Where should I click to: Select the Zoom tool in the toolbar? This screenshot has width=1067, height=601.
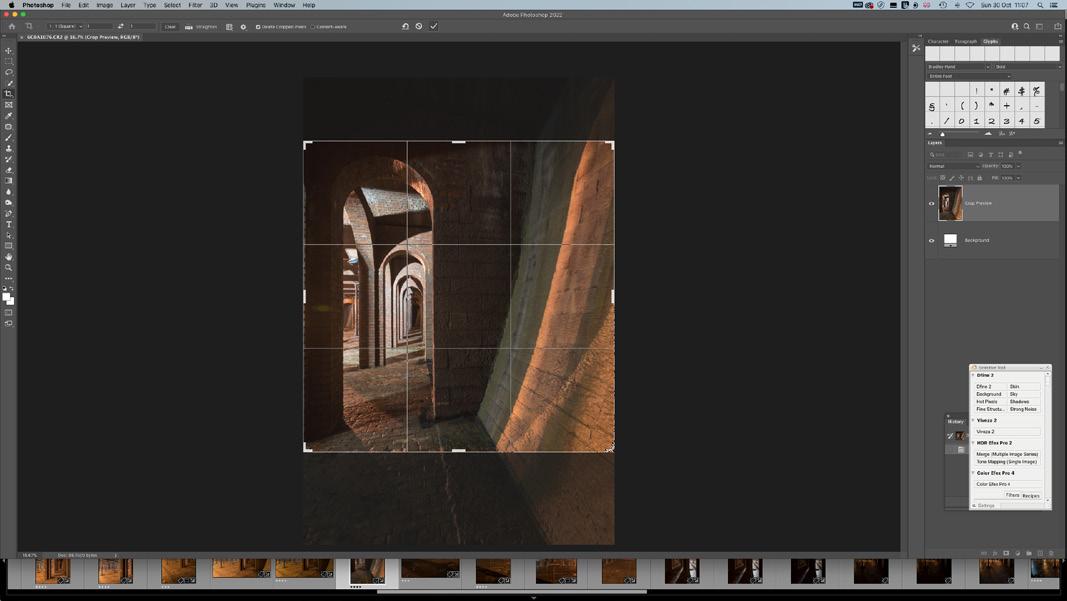click(x=9, y=268)
